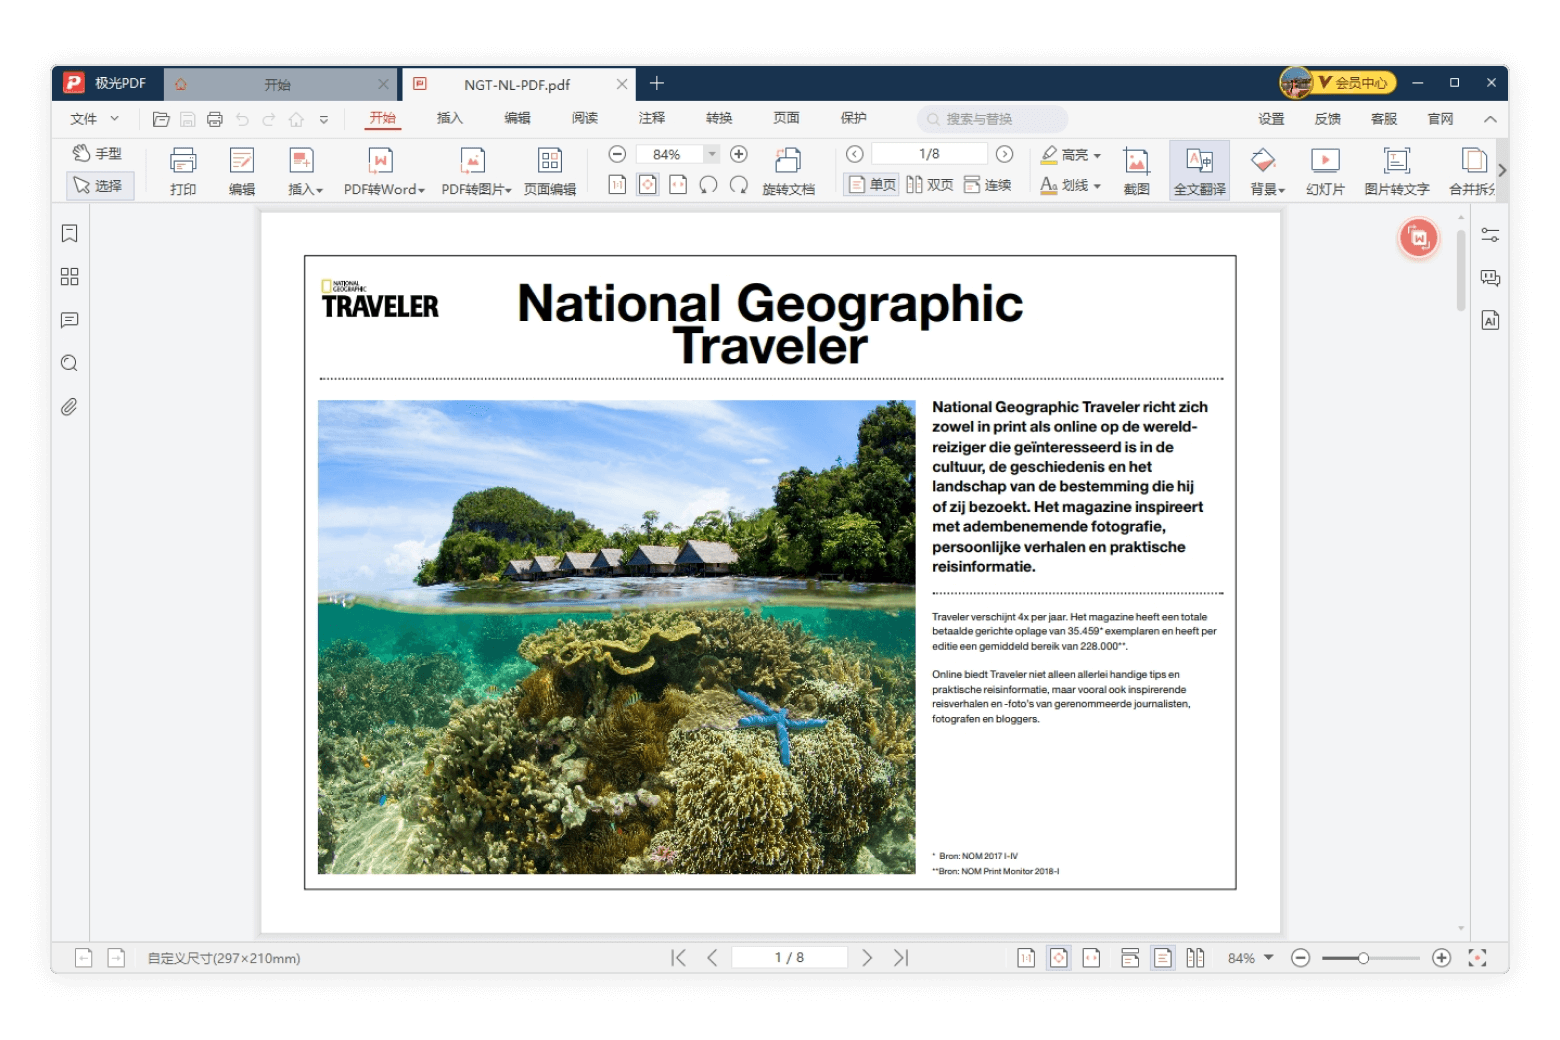This screenshot has width=1560, height=1040.
Task: Open the AI assistant in right sidebar
Action: click(1490, 321)
